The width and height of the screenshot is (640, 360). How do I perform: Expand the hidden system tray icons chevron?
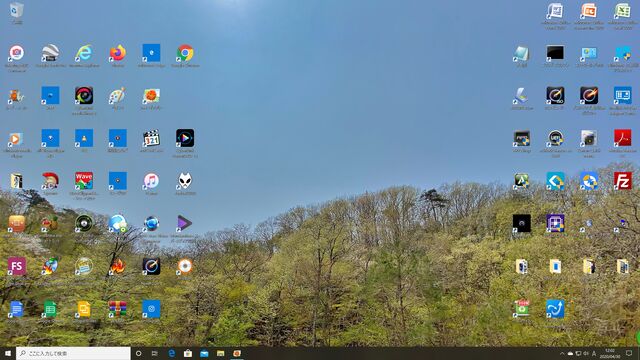(x=562, y=353)
